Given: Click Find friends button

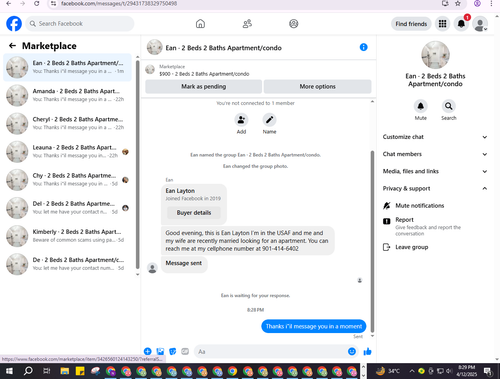Looking at the screenshot, I should tap(411, 24).
